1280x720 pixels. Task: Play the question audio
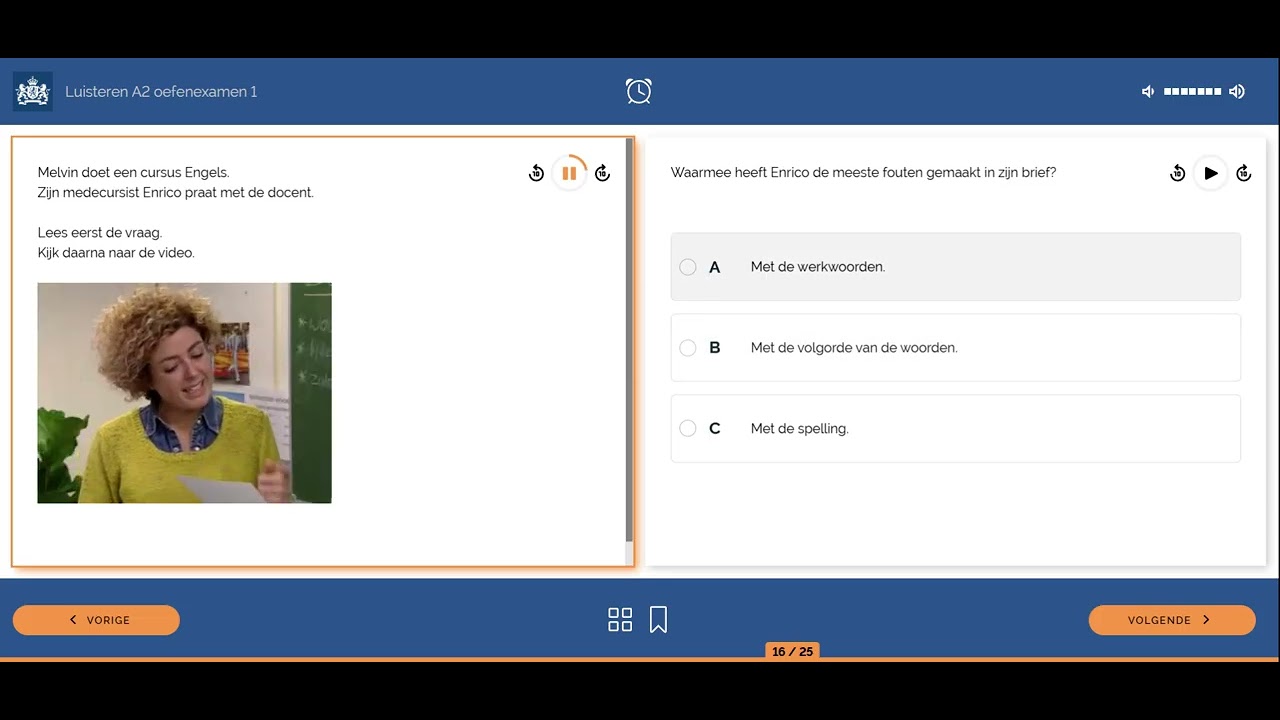[1210, 173]
